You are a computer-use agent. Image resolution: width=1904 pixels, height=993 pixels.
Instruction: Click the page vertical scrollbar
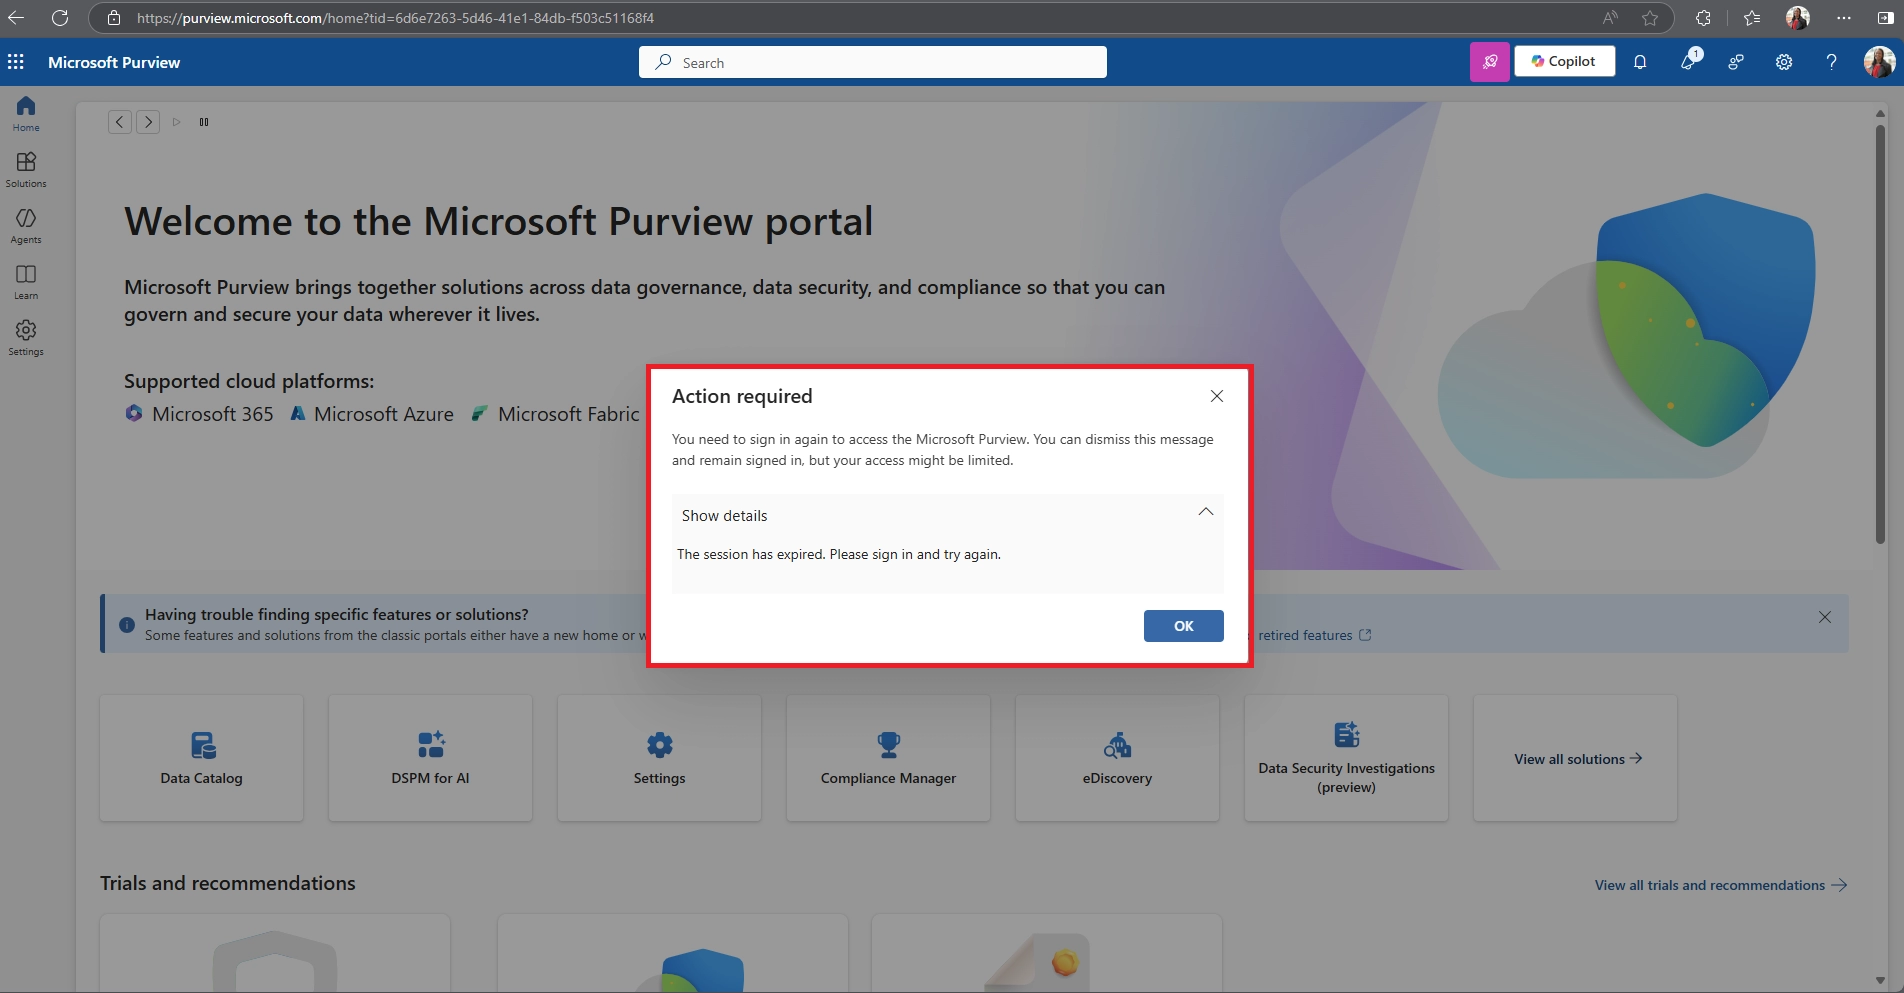point(1880,335)
